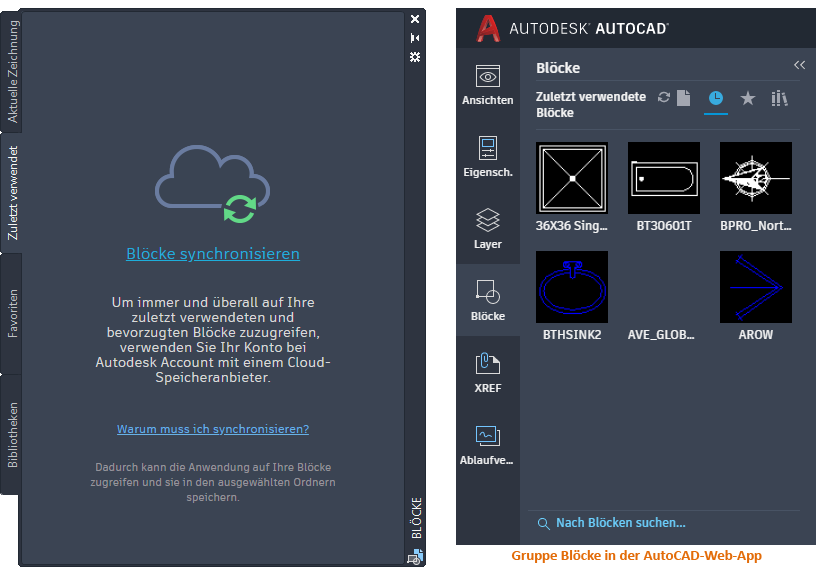Screen dimensions: 816x567
Task: Switch to the Bibliotheken tab
Action: [x=12, y=435]
